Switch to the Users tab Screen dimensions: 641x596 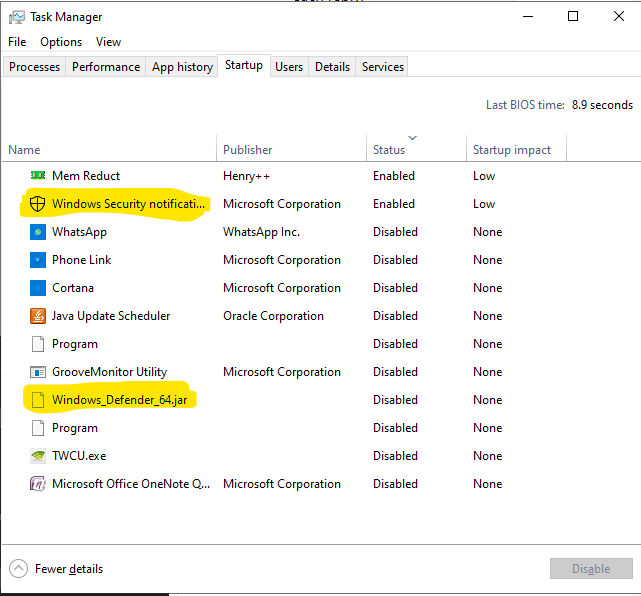289,67
